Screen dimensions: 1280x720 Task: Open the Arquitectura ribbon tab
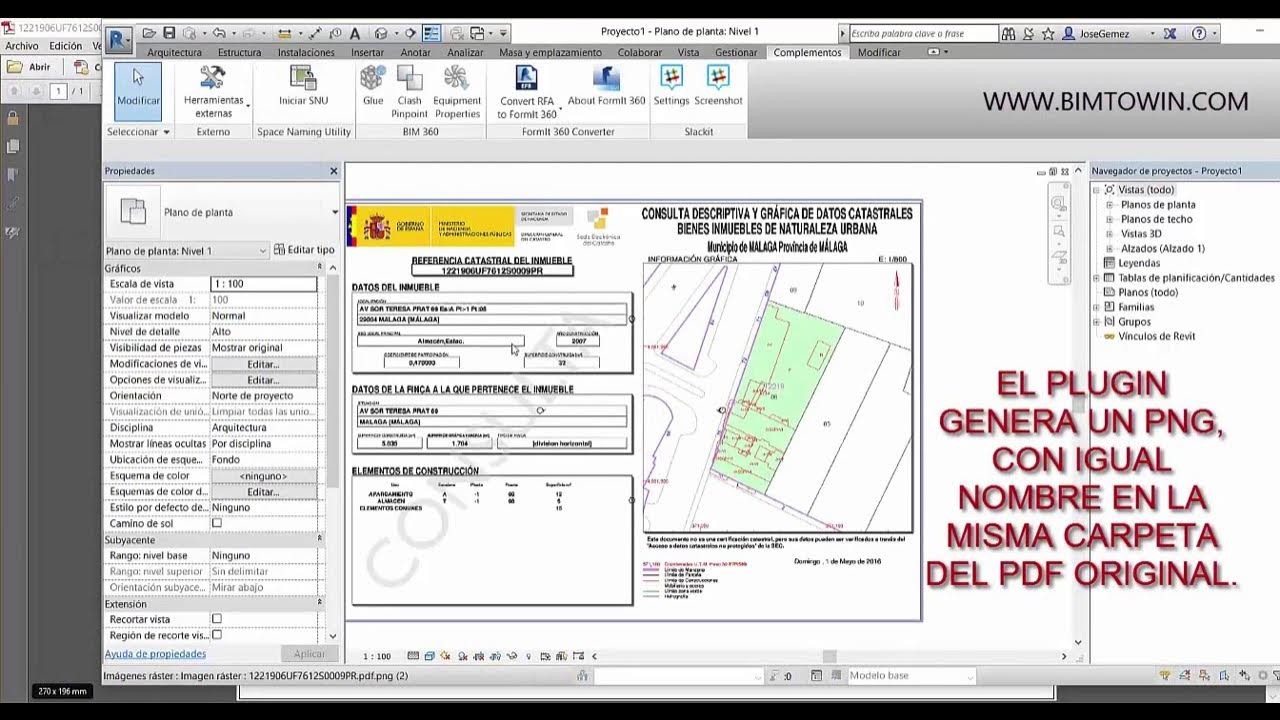(174, 52)
